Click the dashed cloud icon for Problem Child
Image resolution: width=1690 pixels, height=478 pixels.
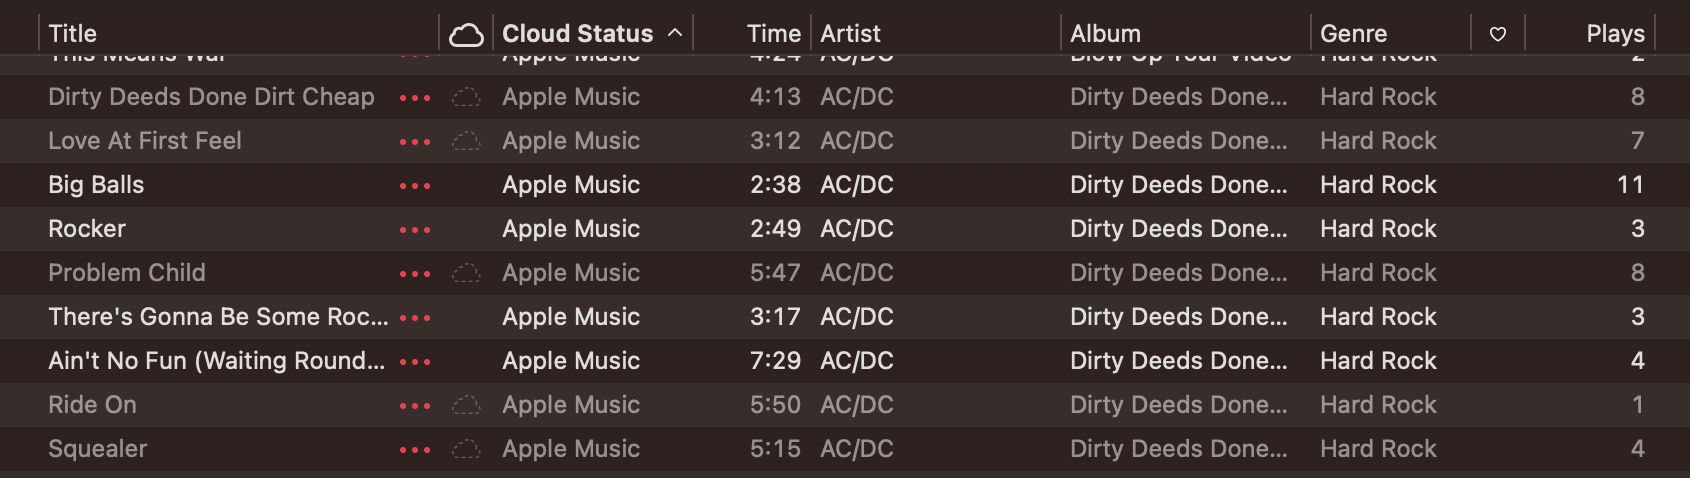tap(466, 273)
